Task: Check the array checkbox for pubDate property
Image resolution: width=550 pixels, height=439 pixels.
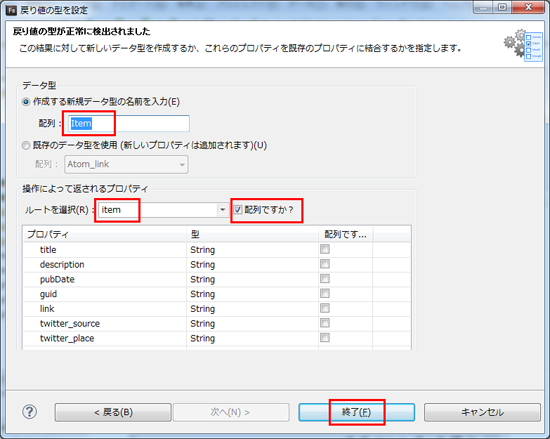Action: tap(325, 279)
